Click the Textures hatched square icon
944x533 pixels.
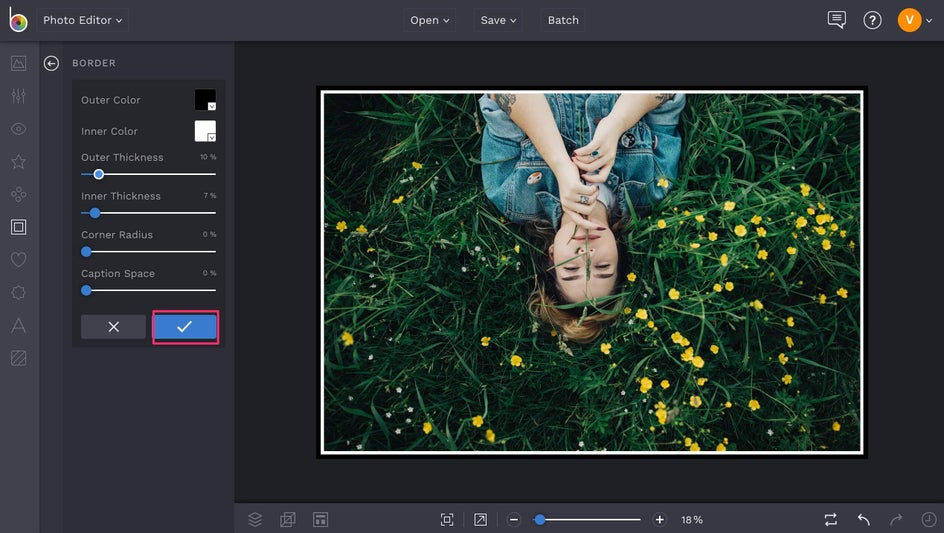point(18,358)
